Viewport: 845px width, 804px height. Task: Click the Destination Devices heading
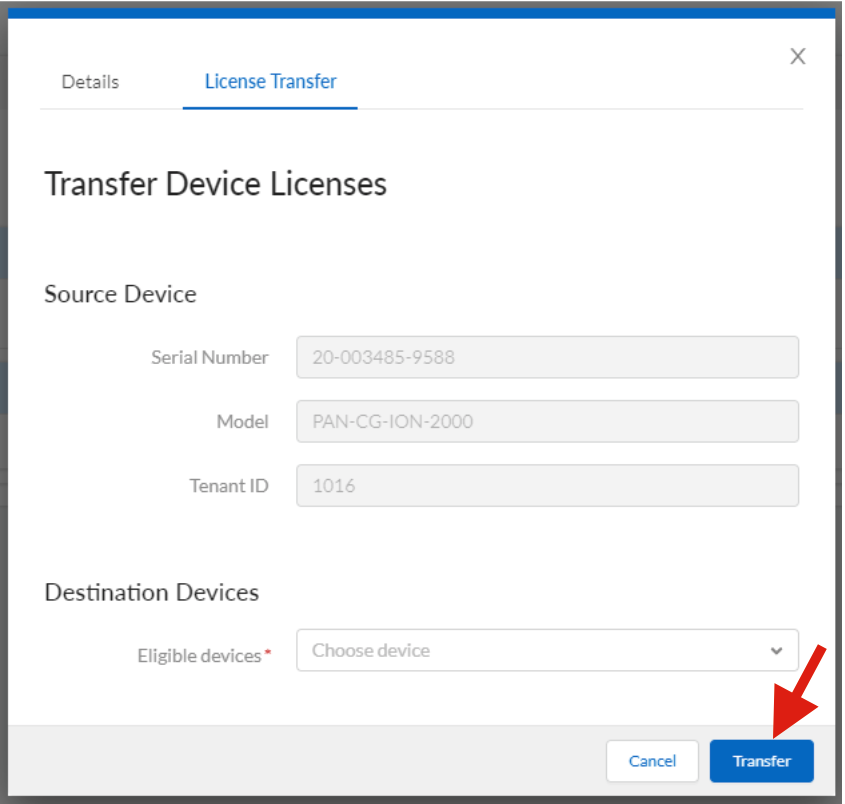(151, 592)
